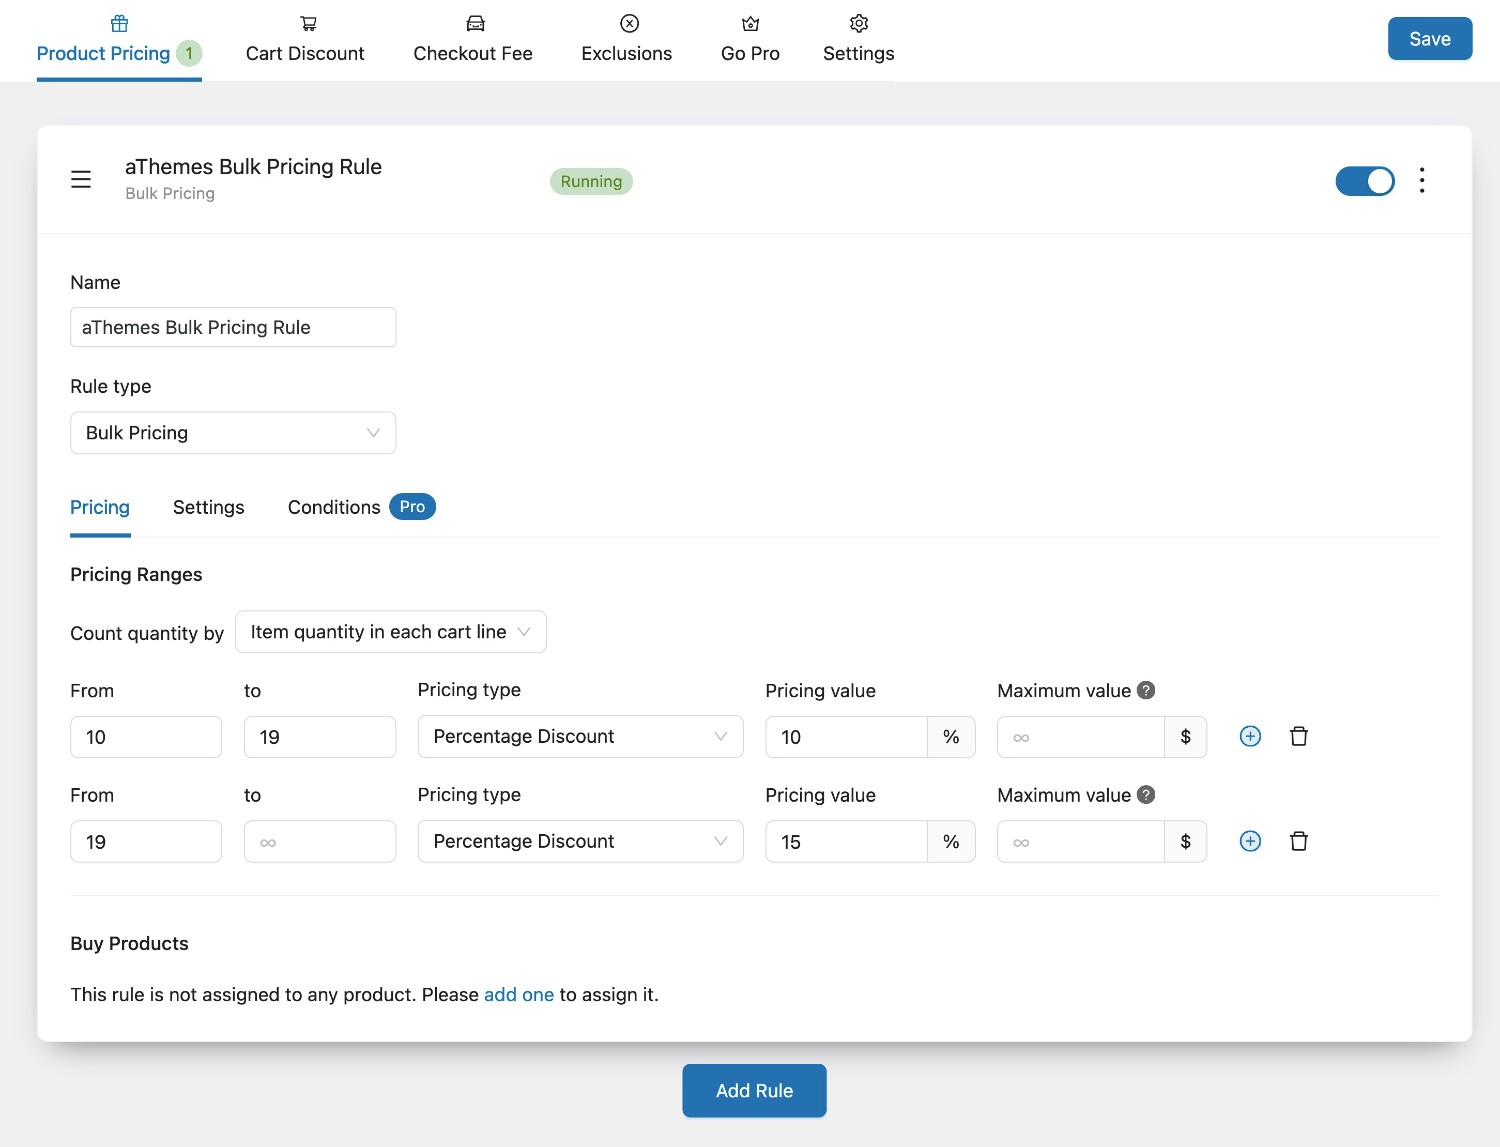Screen dimensions: 1500x1147
Task: Go to the Exclusions tab
Action: (627, 40)
